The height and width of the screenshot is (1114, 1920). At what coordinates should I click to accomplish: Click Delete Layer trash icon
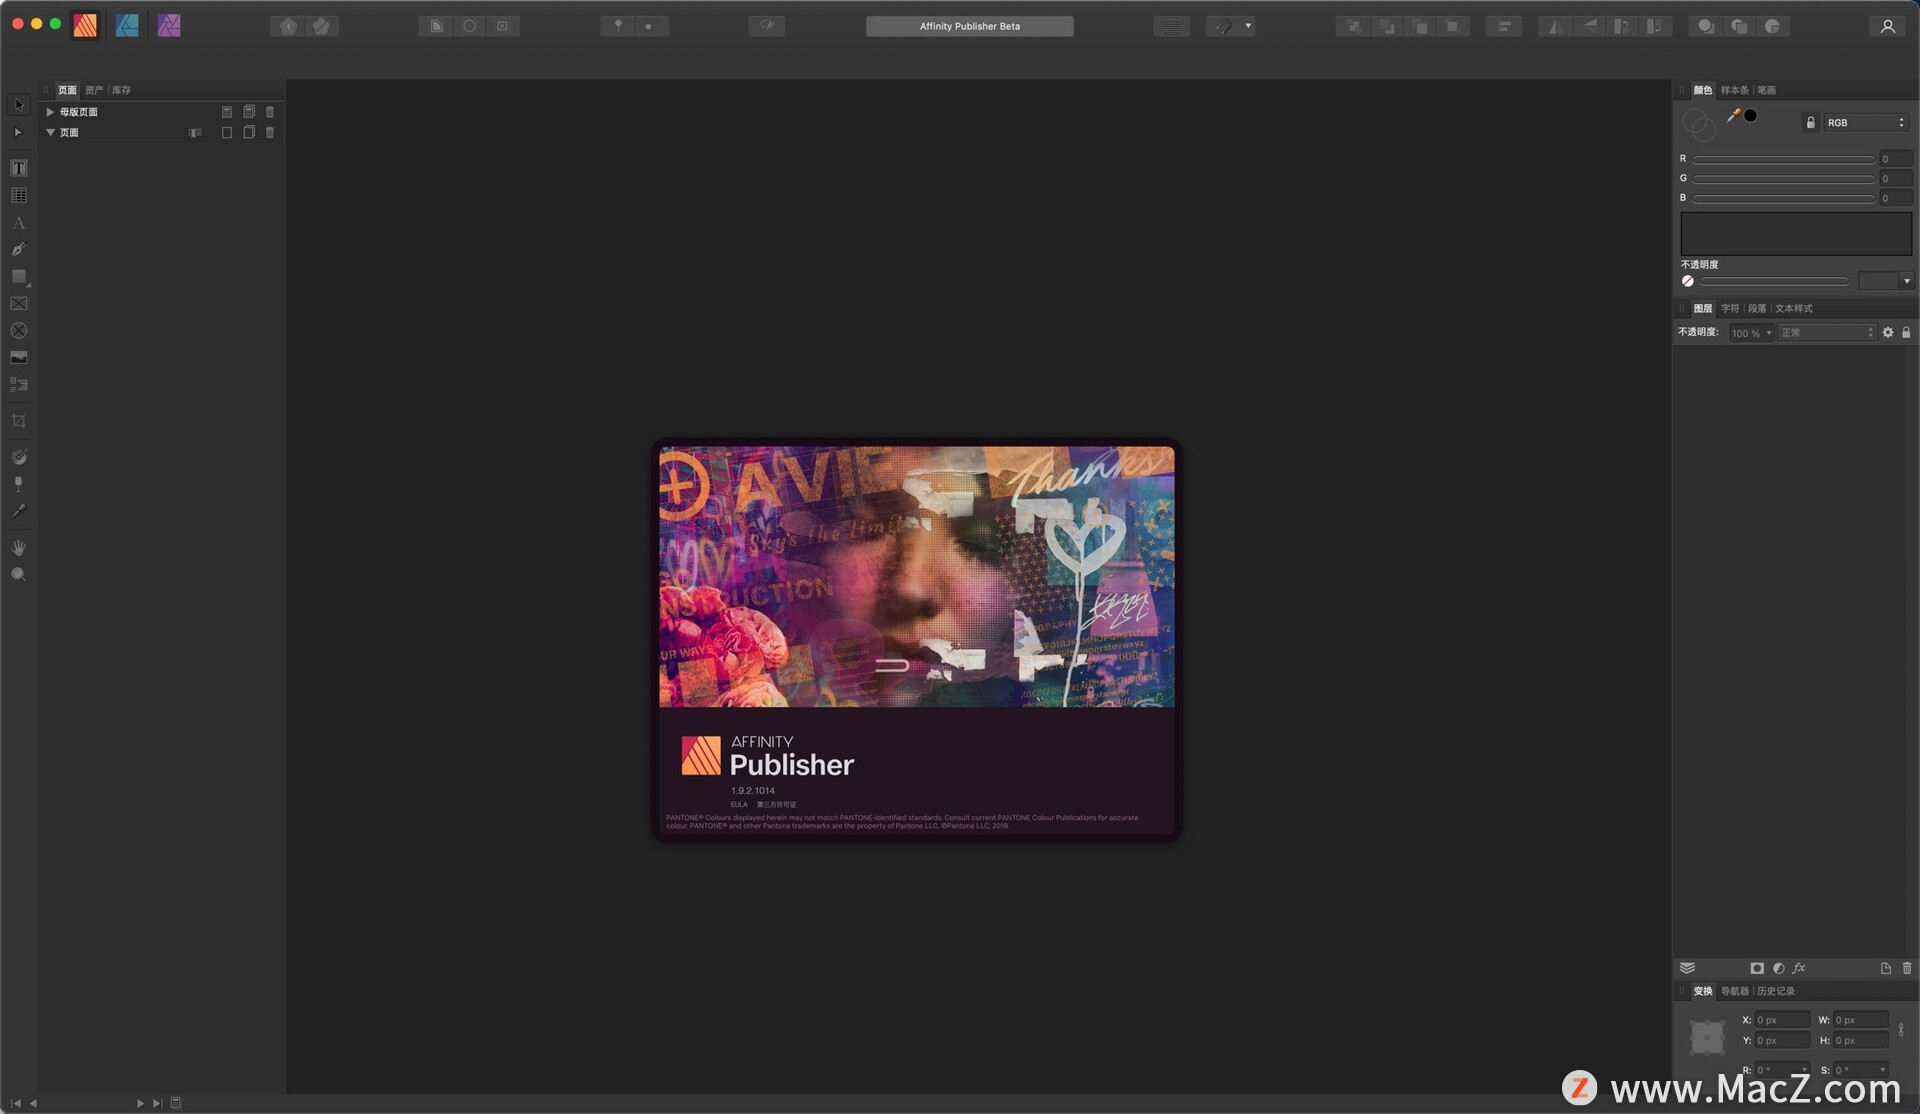coord(1906,968)
